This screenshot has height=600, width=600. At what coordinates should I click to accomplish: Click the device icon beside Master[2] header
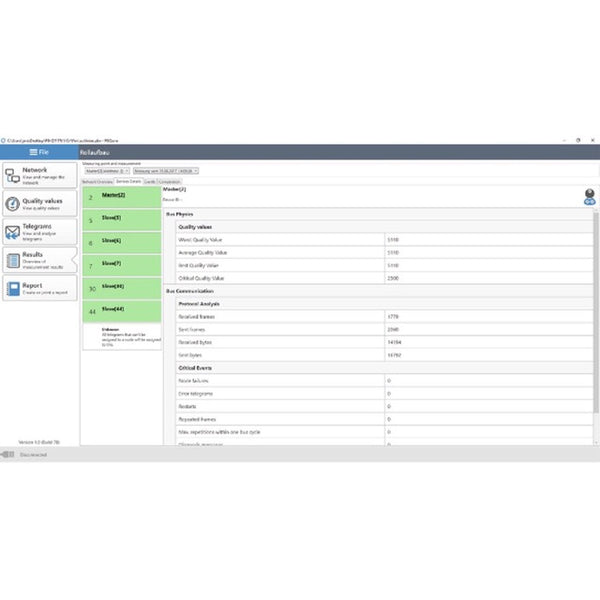(x=589, y=197)
